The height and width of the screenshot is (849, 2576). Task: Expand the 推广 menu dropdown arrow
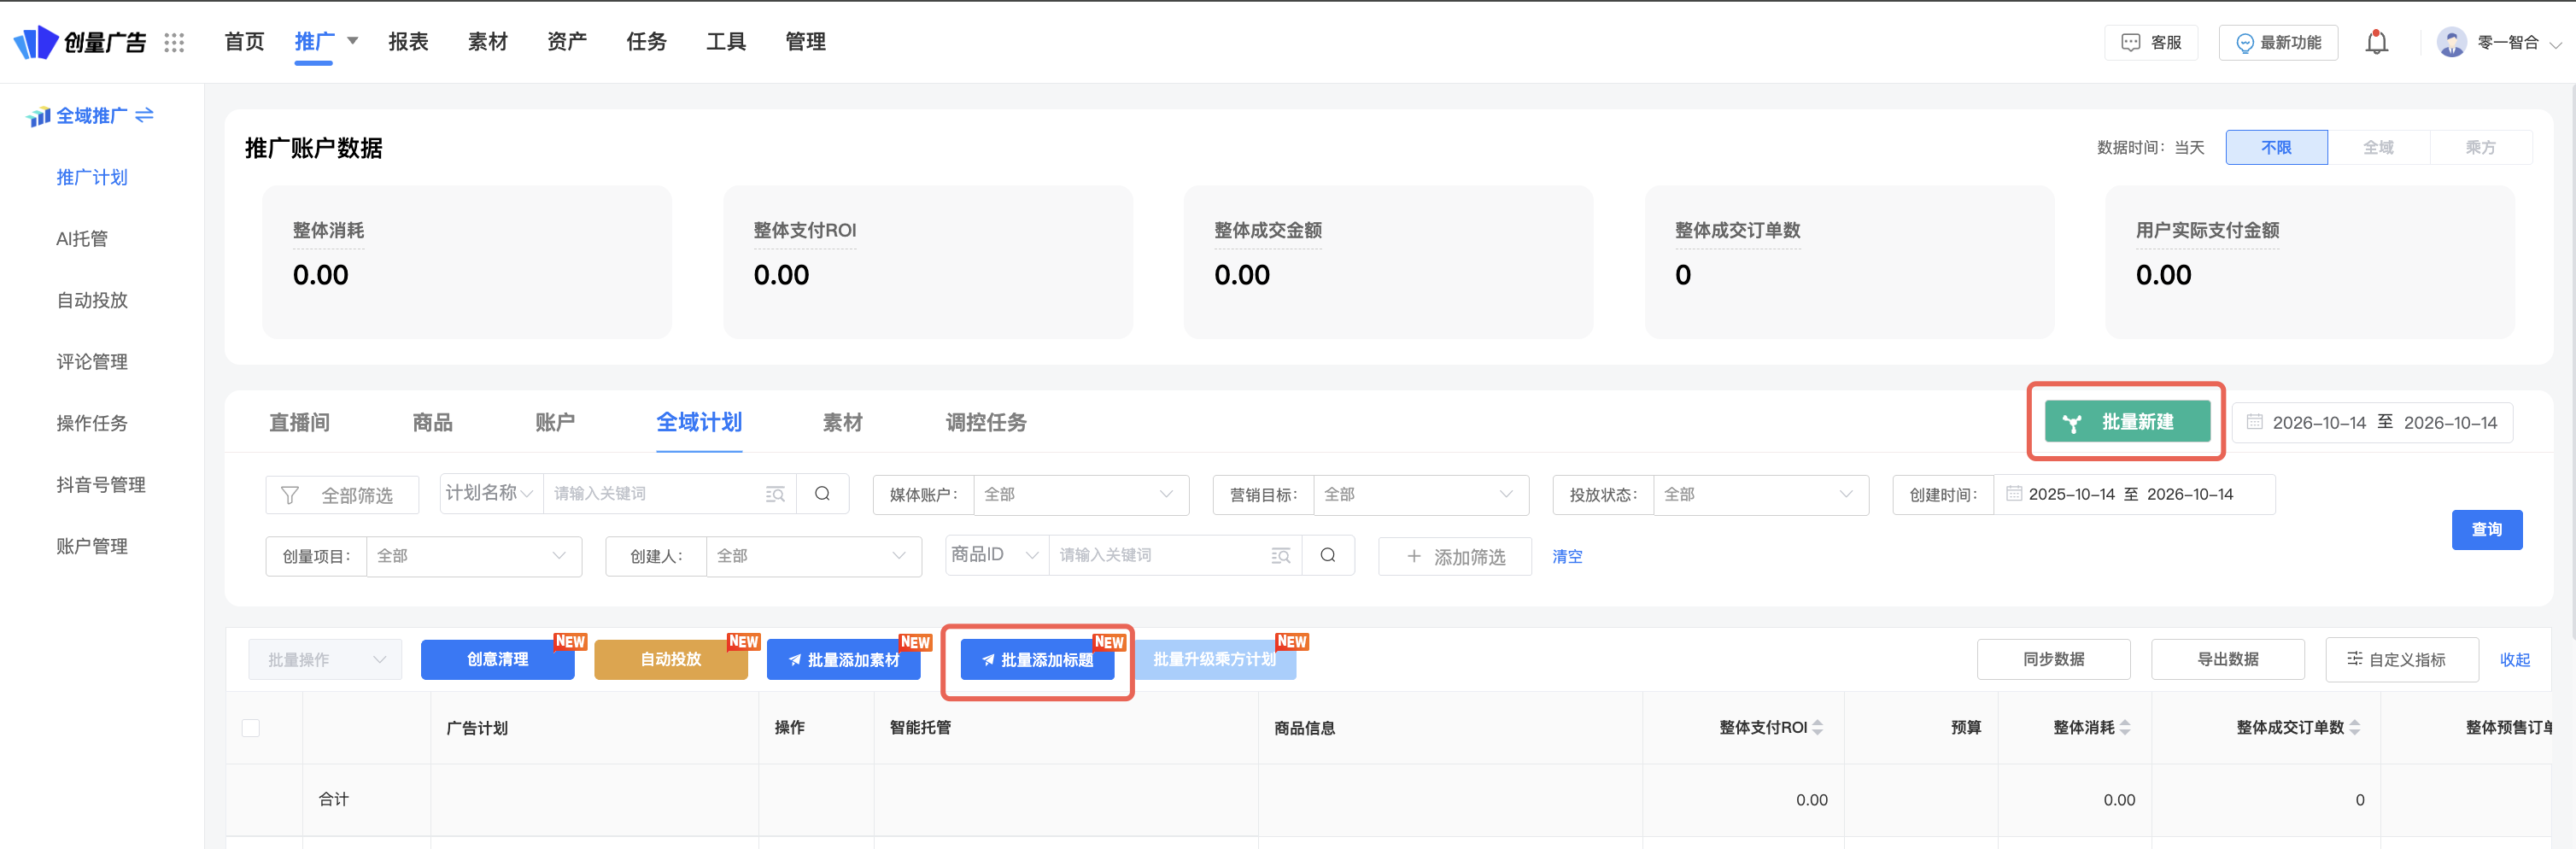coord(352,41)
